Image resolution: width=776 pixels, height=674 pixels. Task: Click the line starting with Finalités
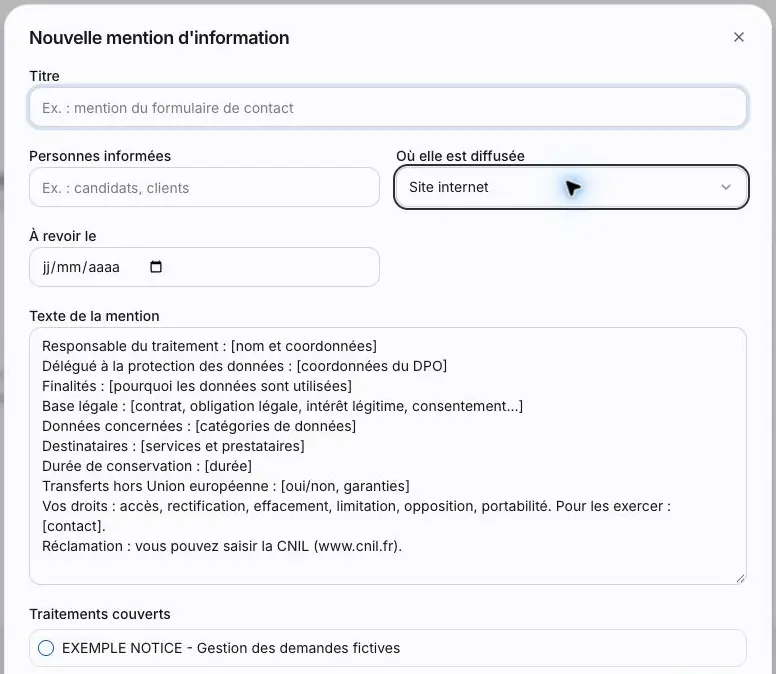197,386
